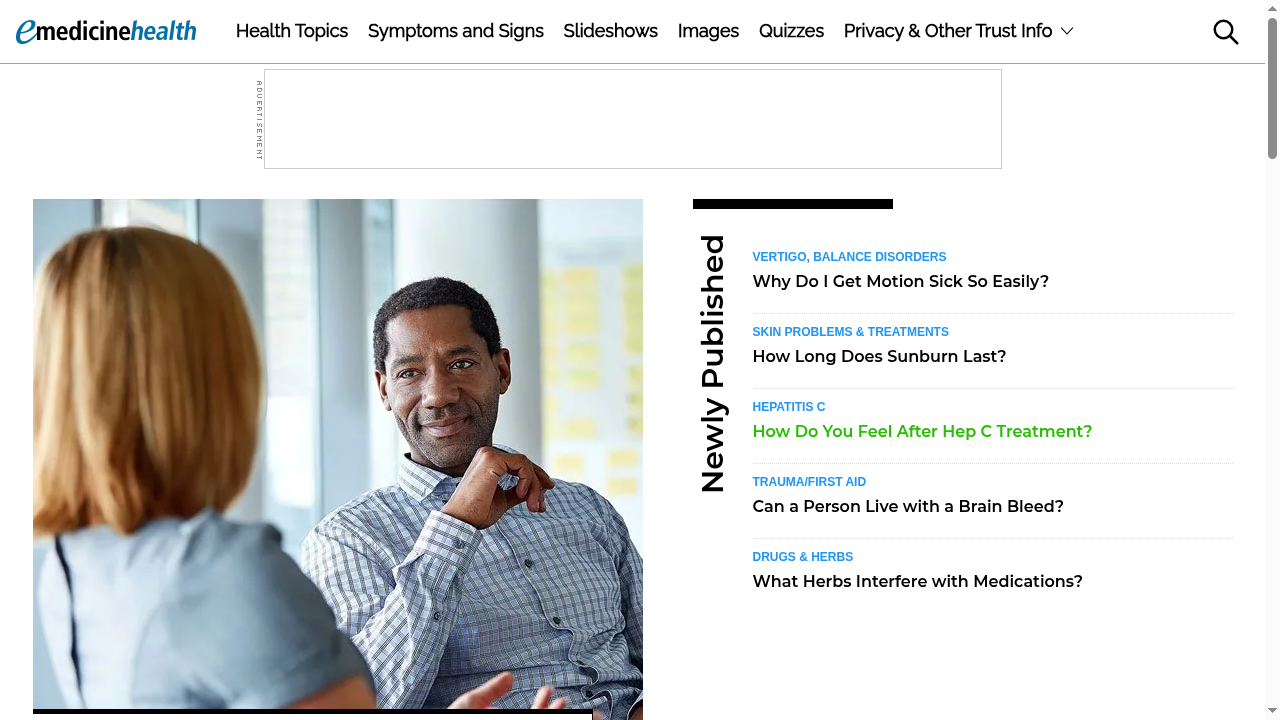Click the eMedicineHealth logo

point(106,31)
